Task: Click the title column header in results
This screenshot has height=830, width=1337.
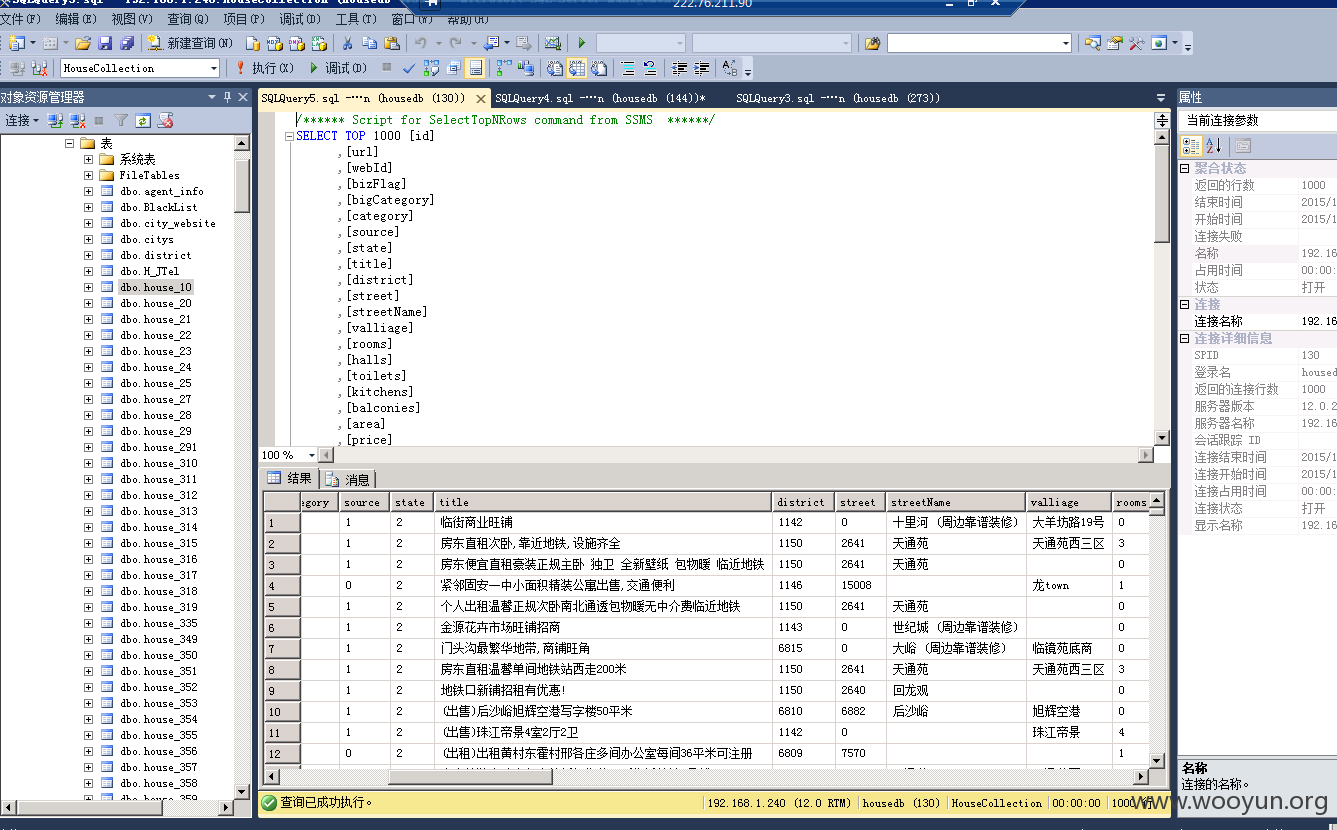Action: tap(603, 502)
